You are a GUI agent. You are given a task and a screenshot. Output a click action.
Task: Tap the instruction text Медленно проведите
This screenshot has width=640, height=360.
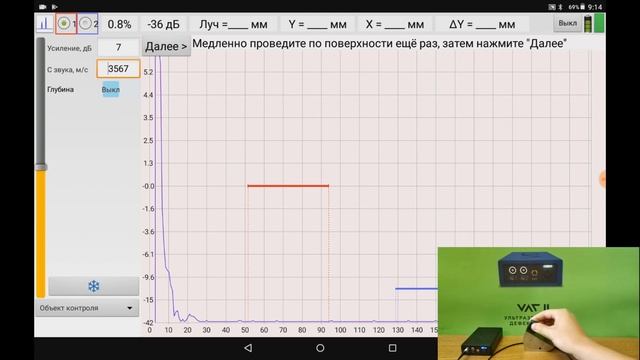pos(379,43)
